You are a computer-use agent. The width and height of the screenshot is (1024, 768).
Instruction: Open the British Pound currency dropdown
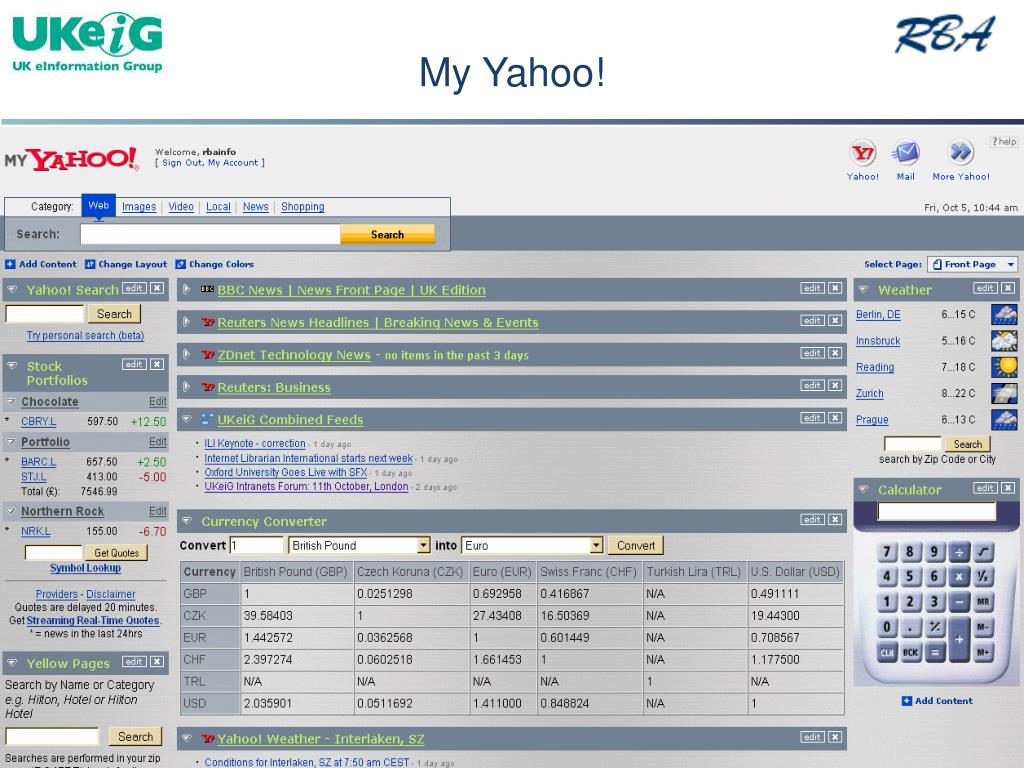pos(424,545)
